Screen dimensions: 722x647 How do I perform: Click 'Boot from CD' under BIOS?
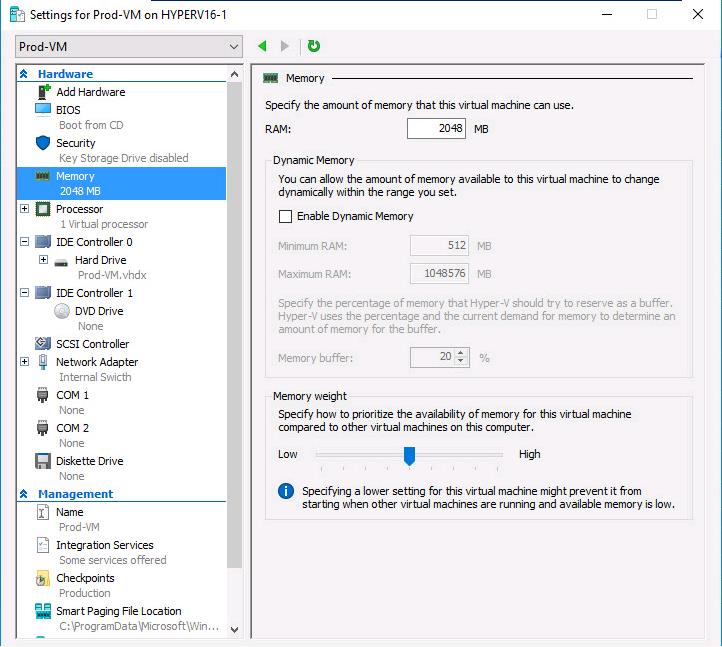pyautogui.click(x=91, y=125)
